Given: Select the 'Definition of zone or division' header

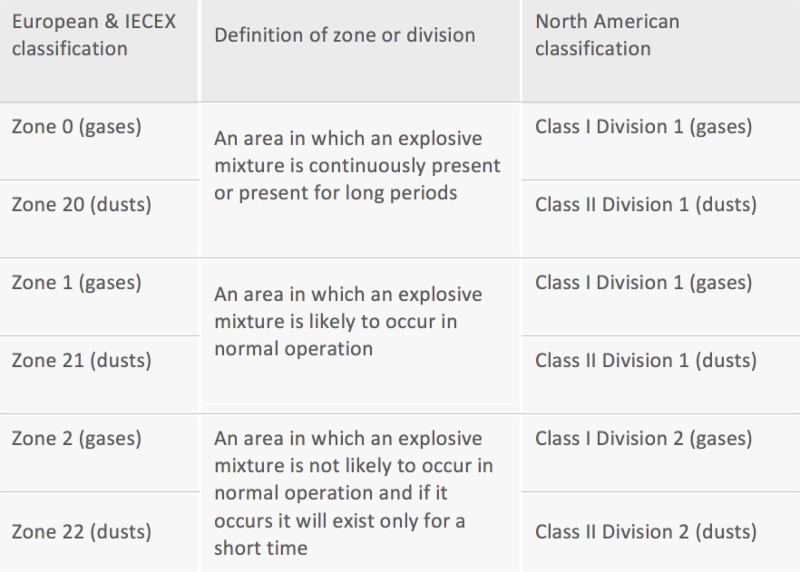Looking at the screenshot, I should point(345,36).
